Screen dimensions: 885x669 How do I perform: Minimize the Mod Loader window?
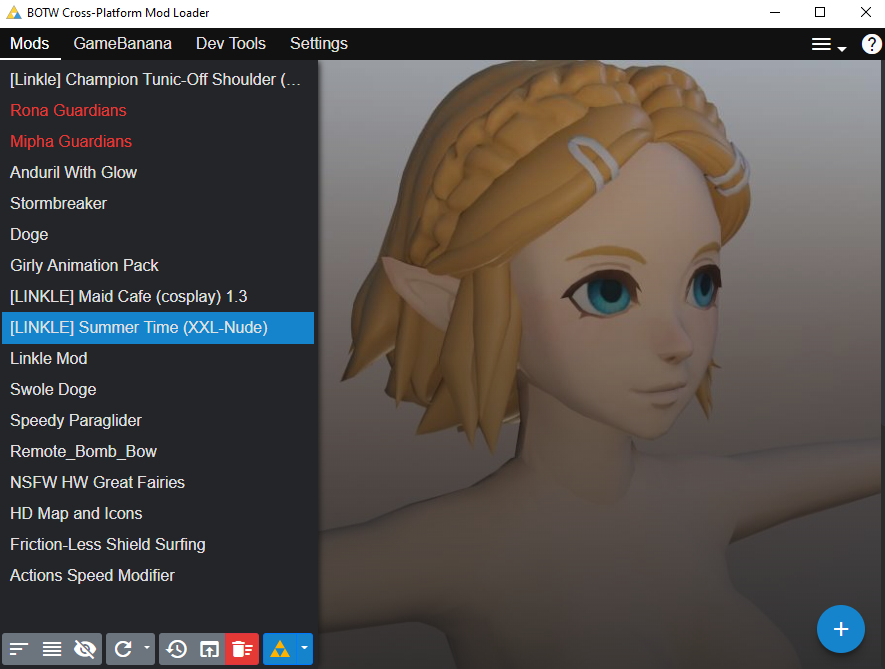point(775,12)
